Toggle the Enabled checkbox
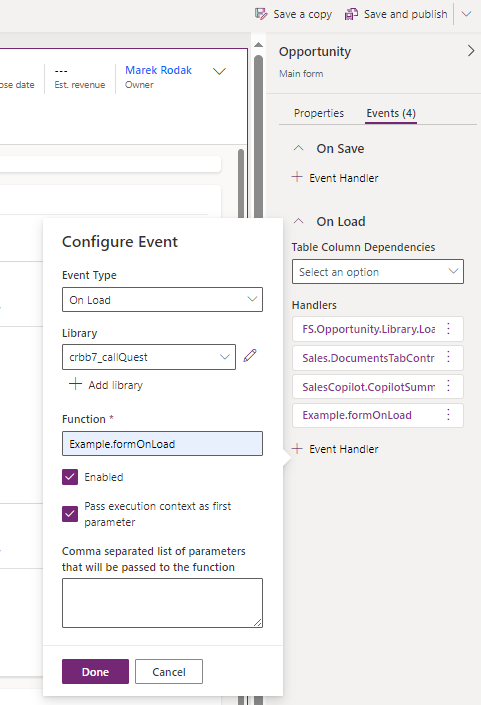Image resolution: width=481 pixels, height=705 pixels. coord(70,477)
